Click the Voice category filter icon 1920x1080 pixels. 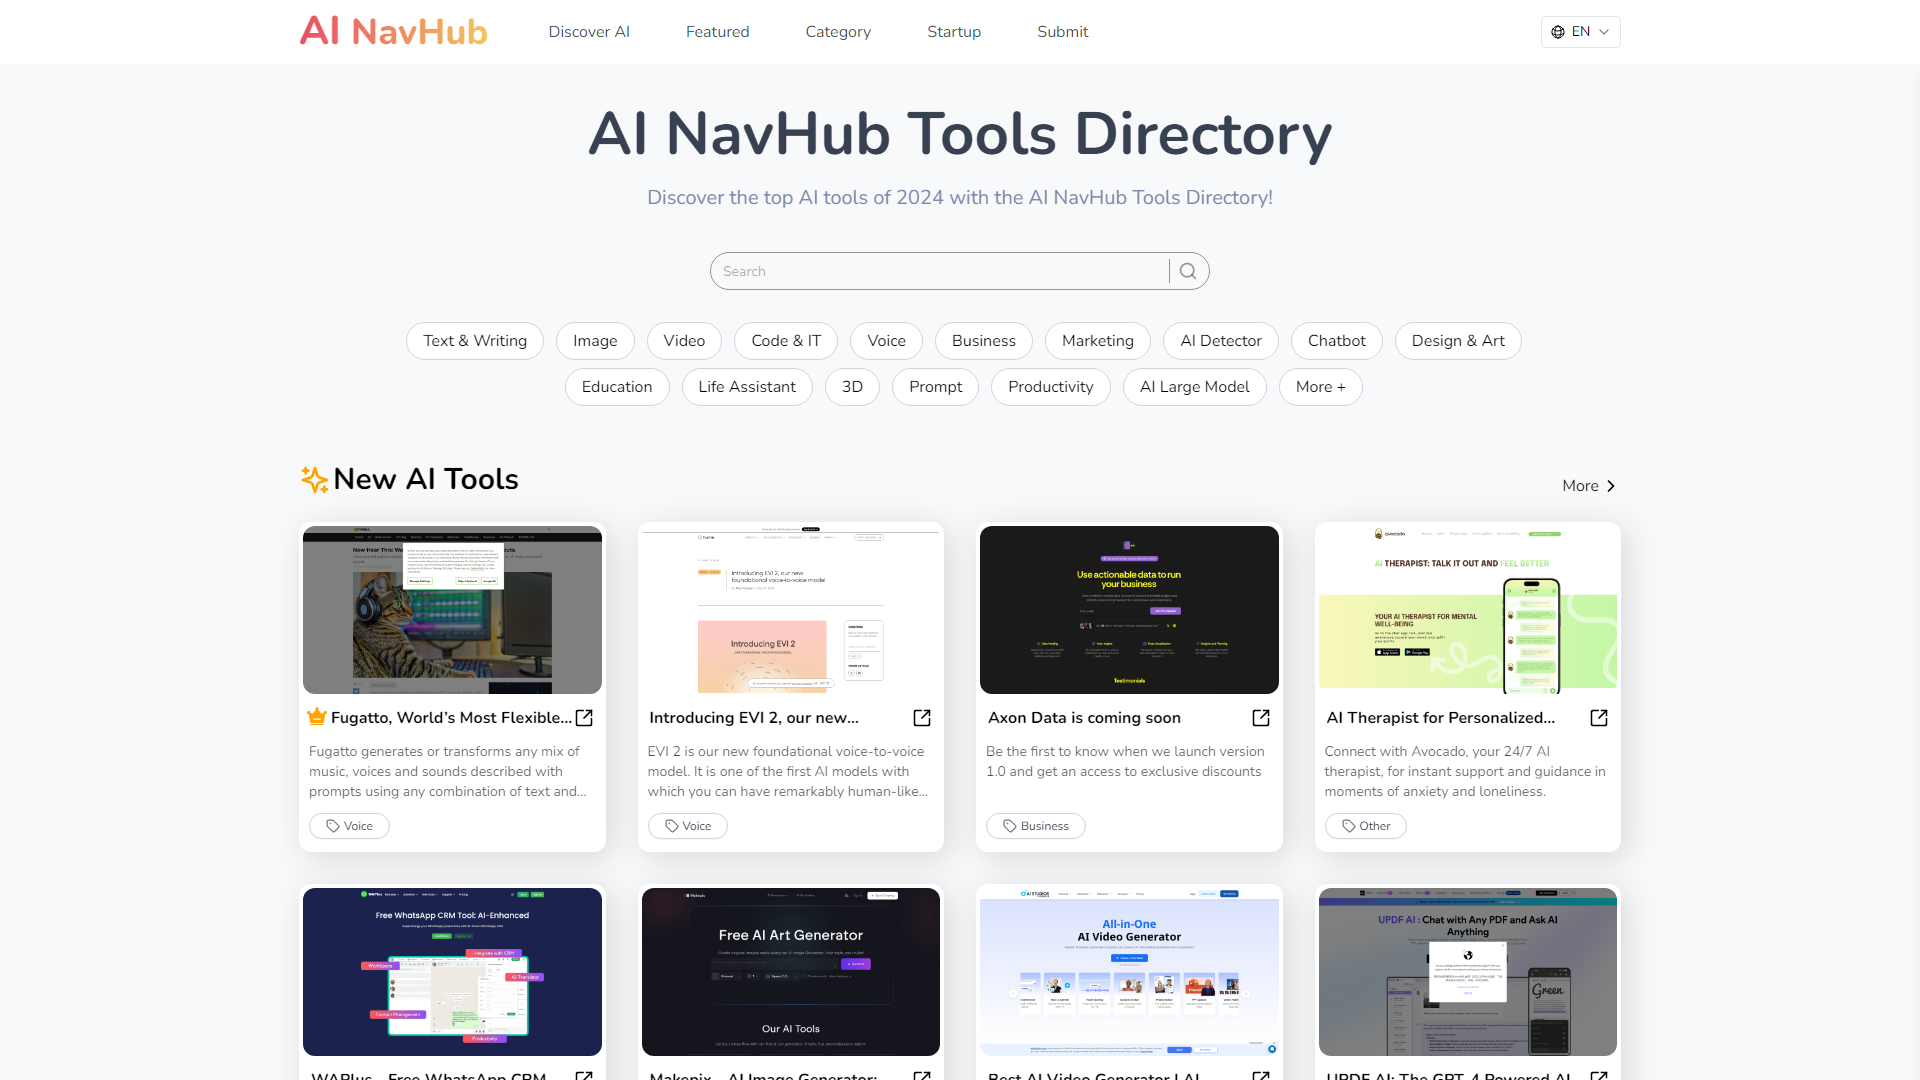885,340
